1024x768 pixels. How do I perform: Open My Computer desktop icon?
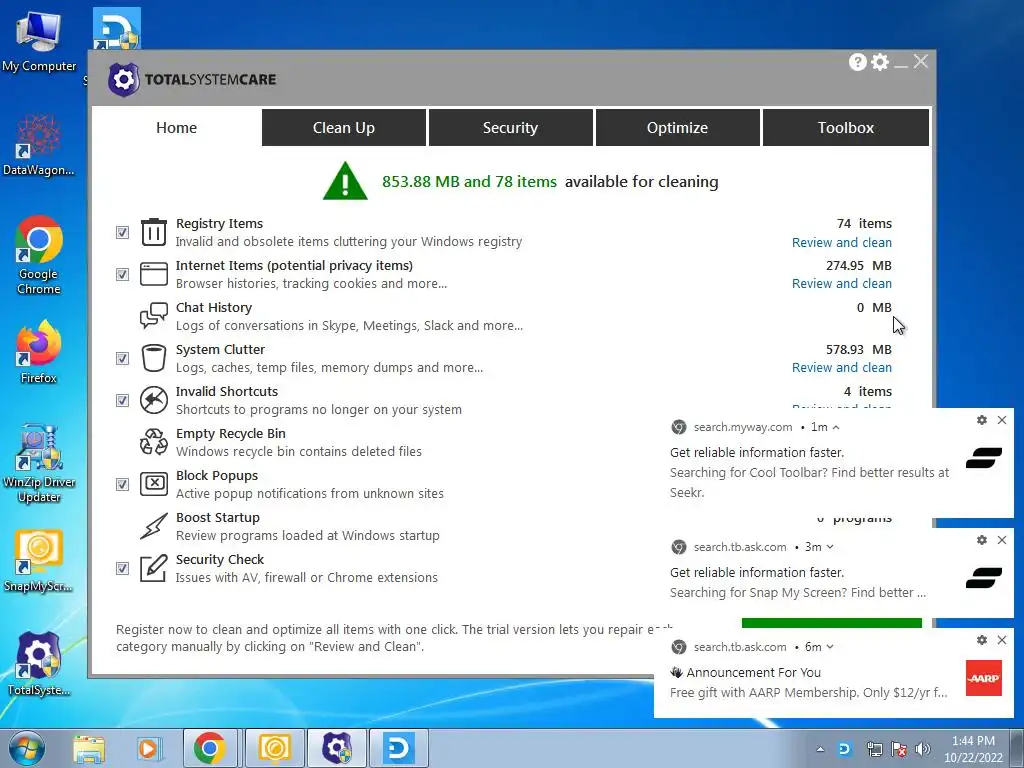pyautogui.click(x=39, y=42)
